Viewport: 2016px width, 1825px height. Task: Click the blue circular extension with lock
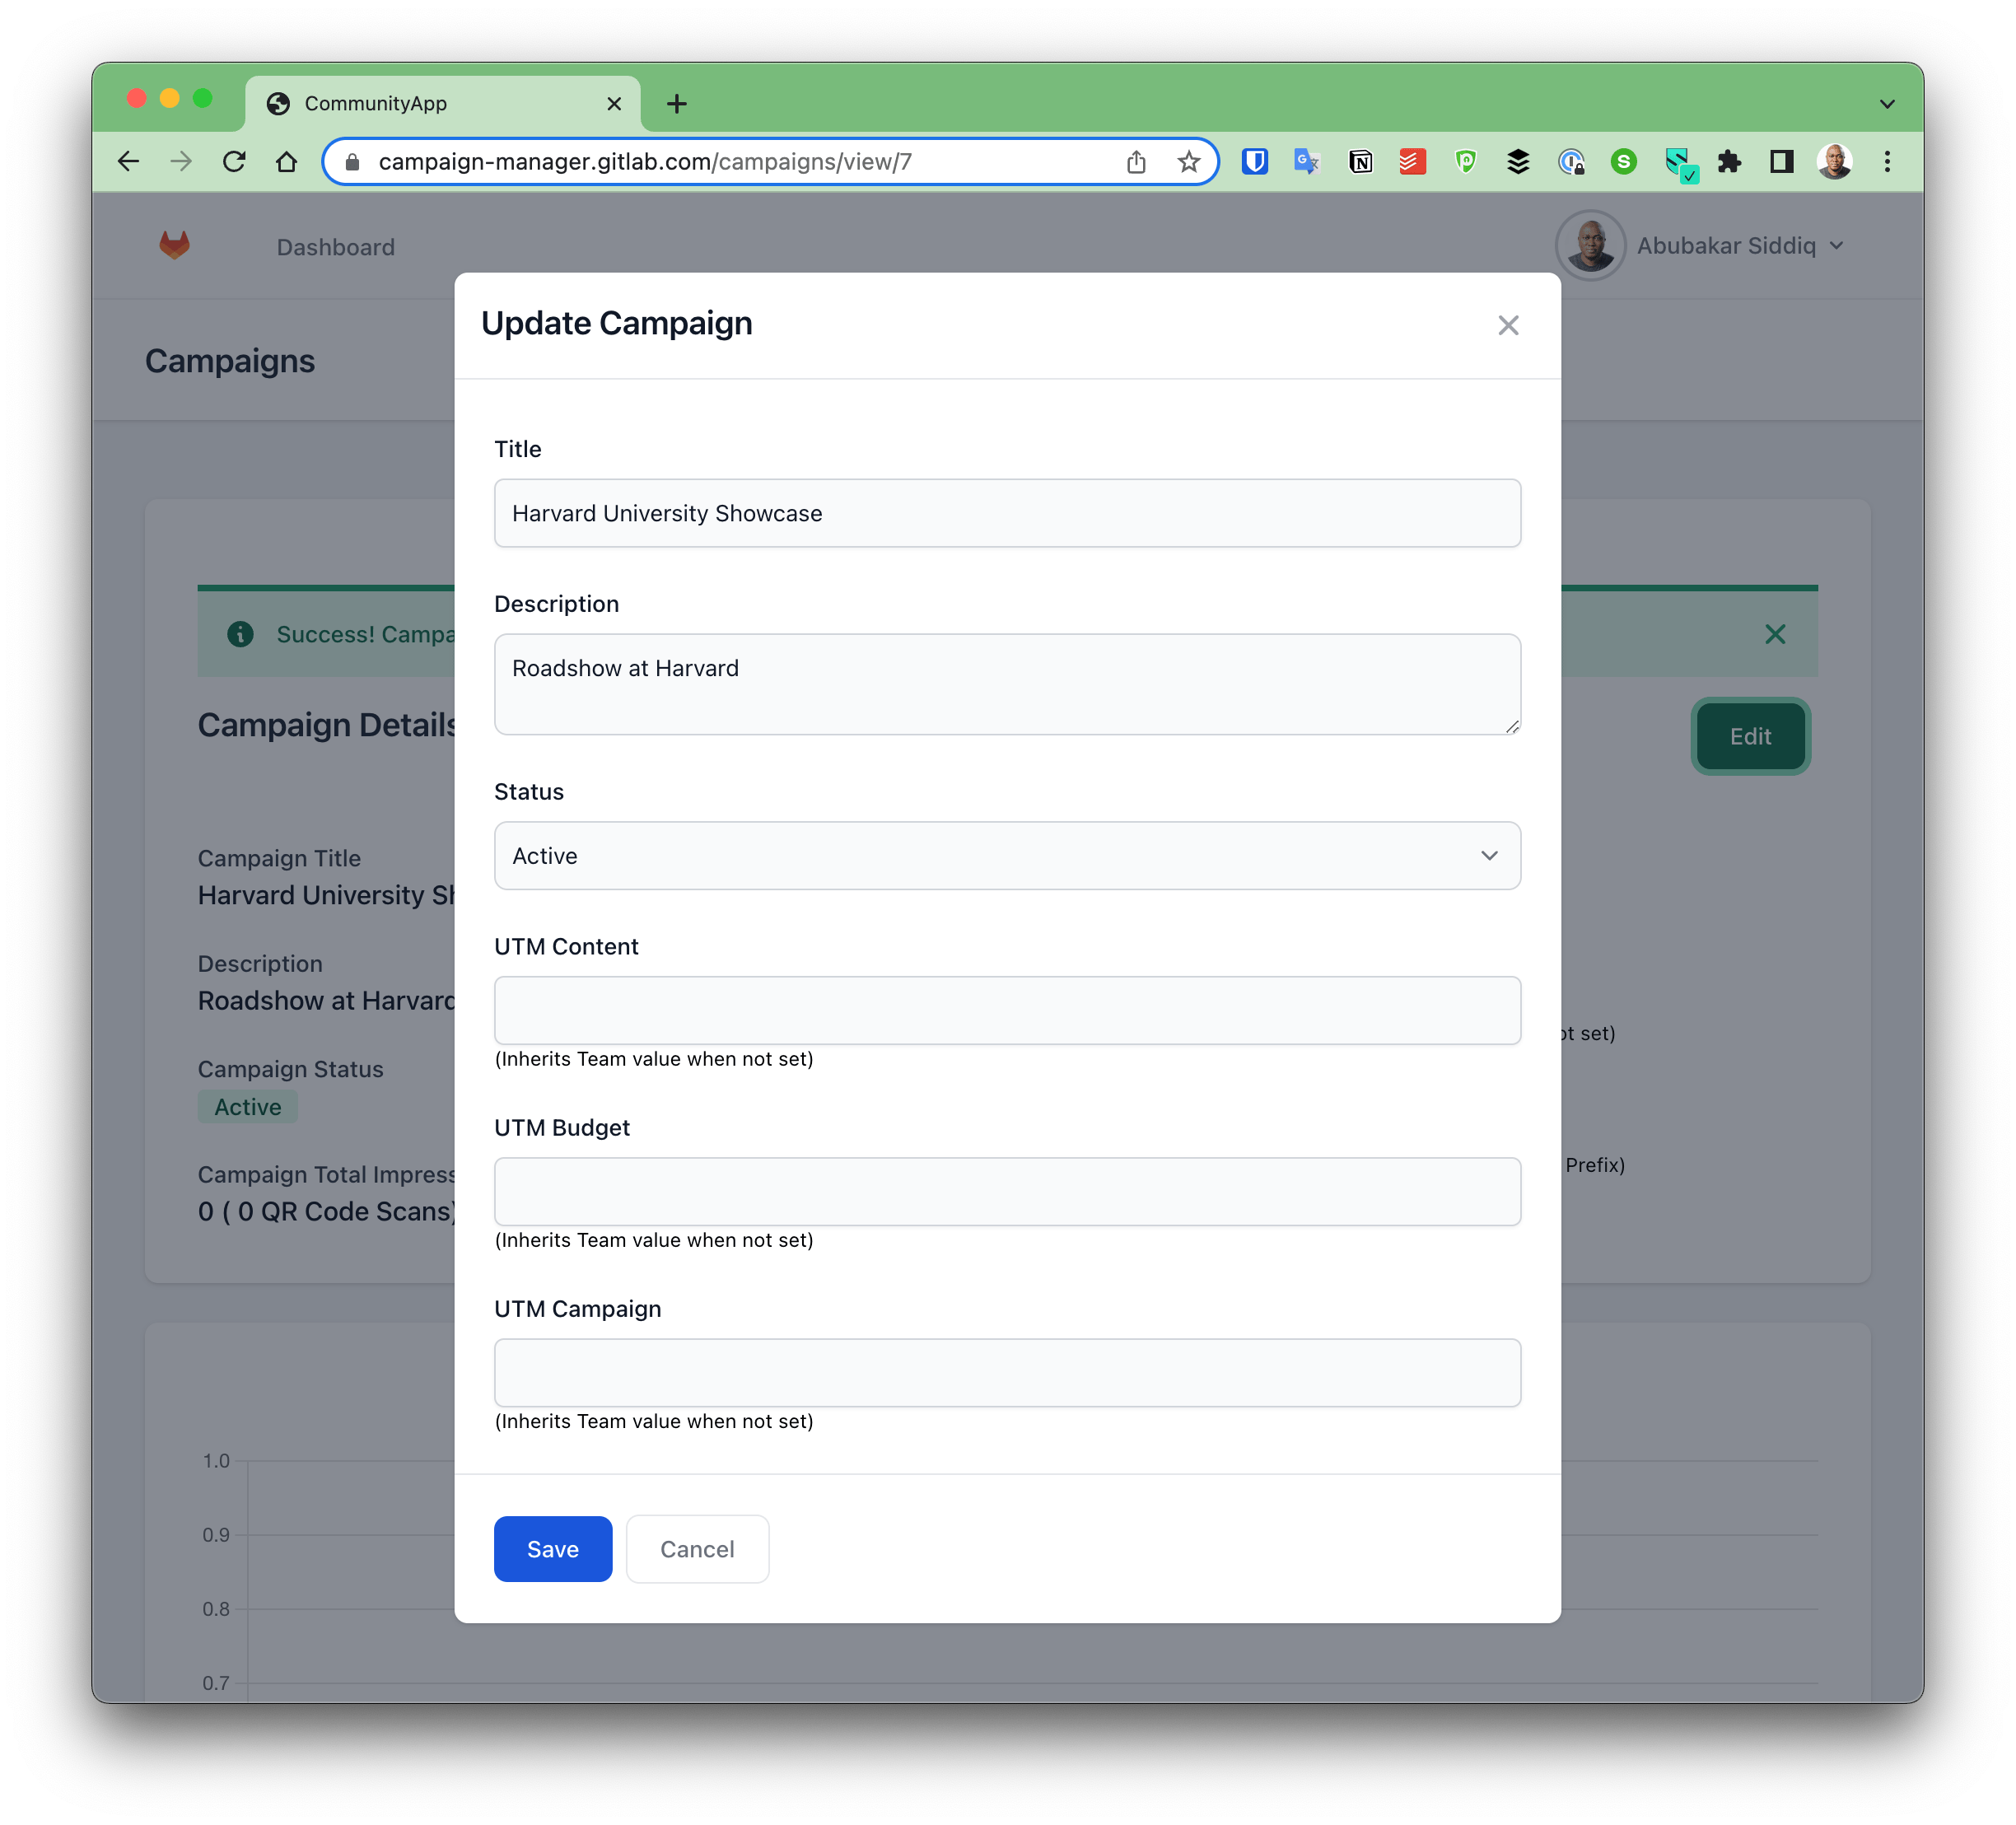[x=1571, y=161]
